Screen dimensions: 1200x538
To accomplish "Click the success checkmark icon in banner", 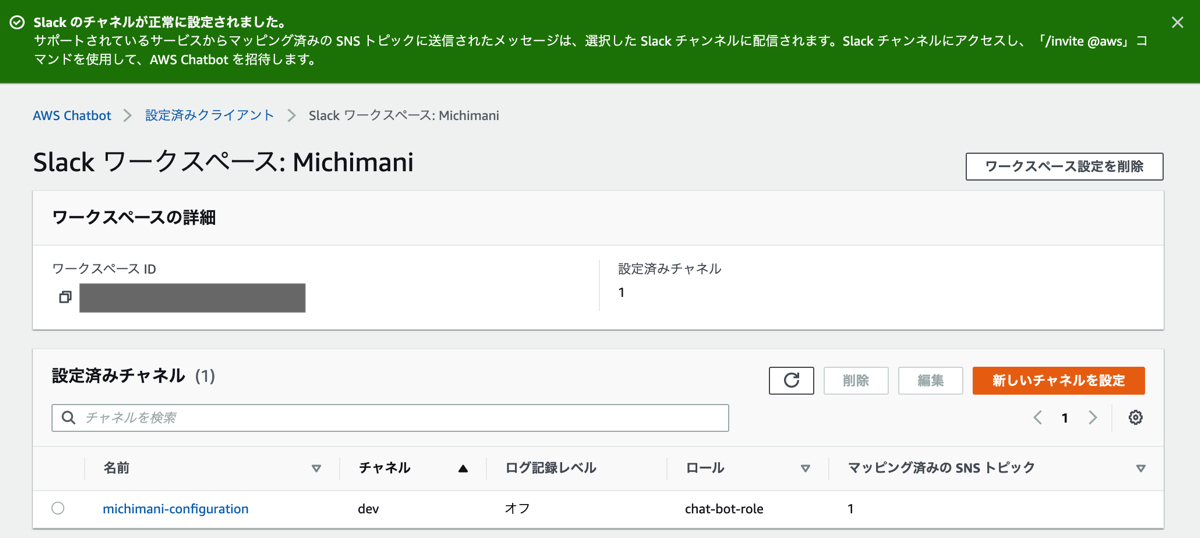I will pos(17,22).
